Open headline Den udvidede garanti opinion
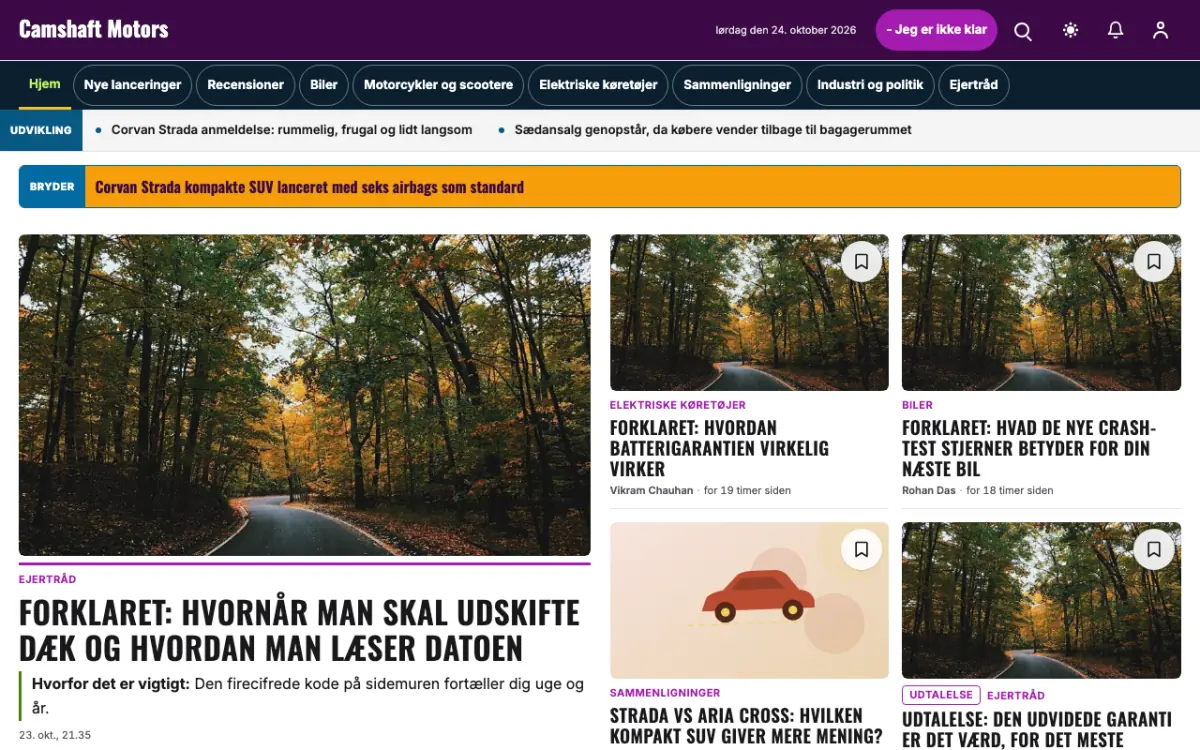 [1037, 729]
